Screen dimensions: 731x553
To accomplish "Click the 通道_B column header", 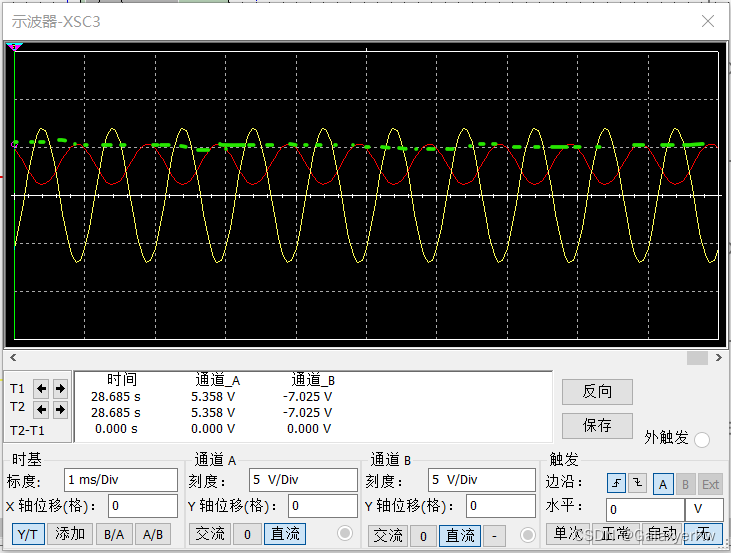I will point(313,380).
